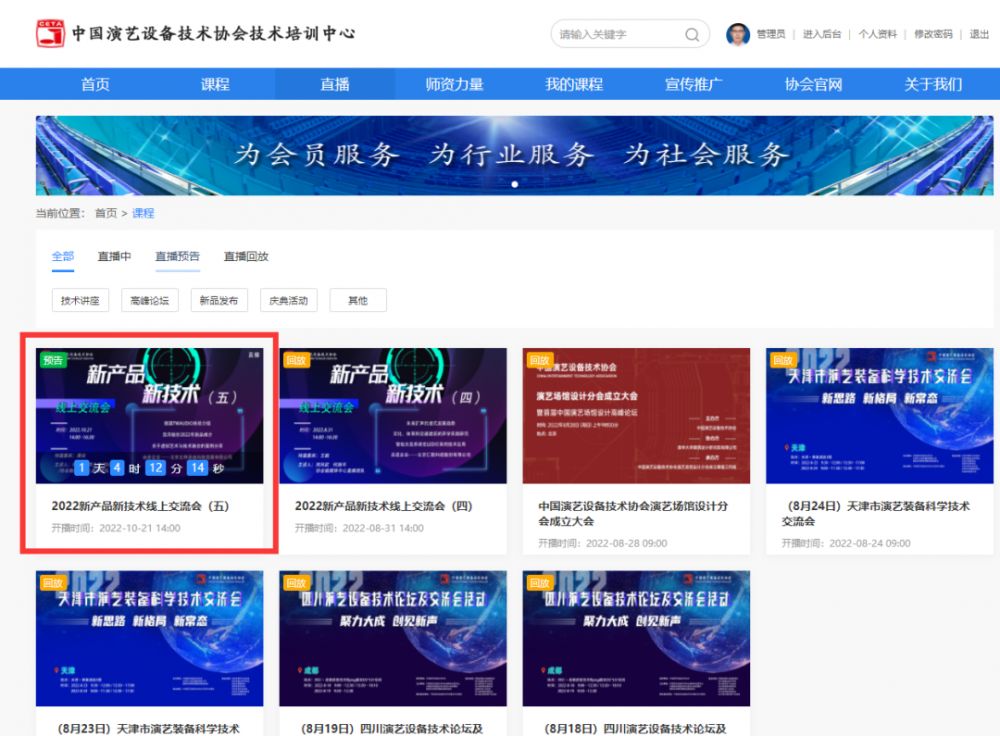Open the 新产品新技术（五） thumbnail
1000x736 pixels.
click(x=149, y=416)
